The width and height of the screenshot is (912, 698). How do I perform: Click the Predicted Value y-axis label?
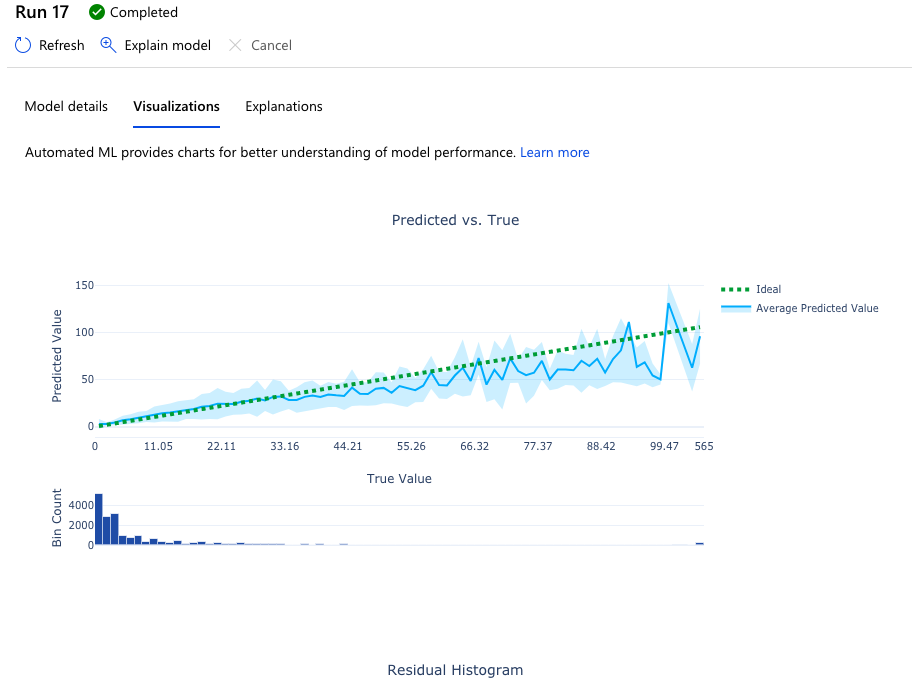[57, 357]
